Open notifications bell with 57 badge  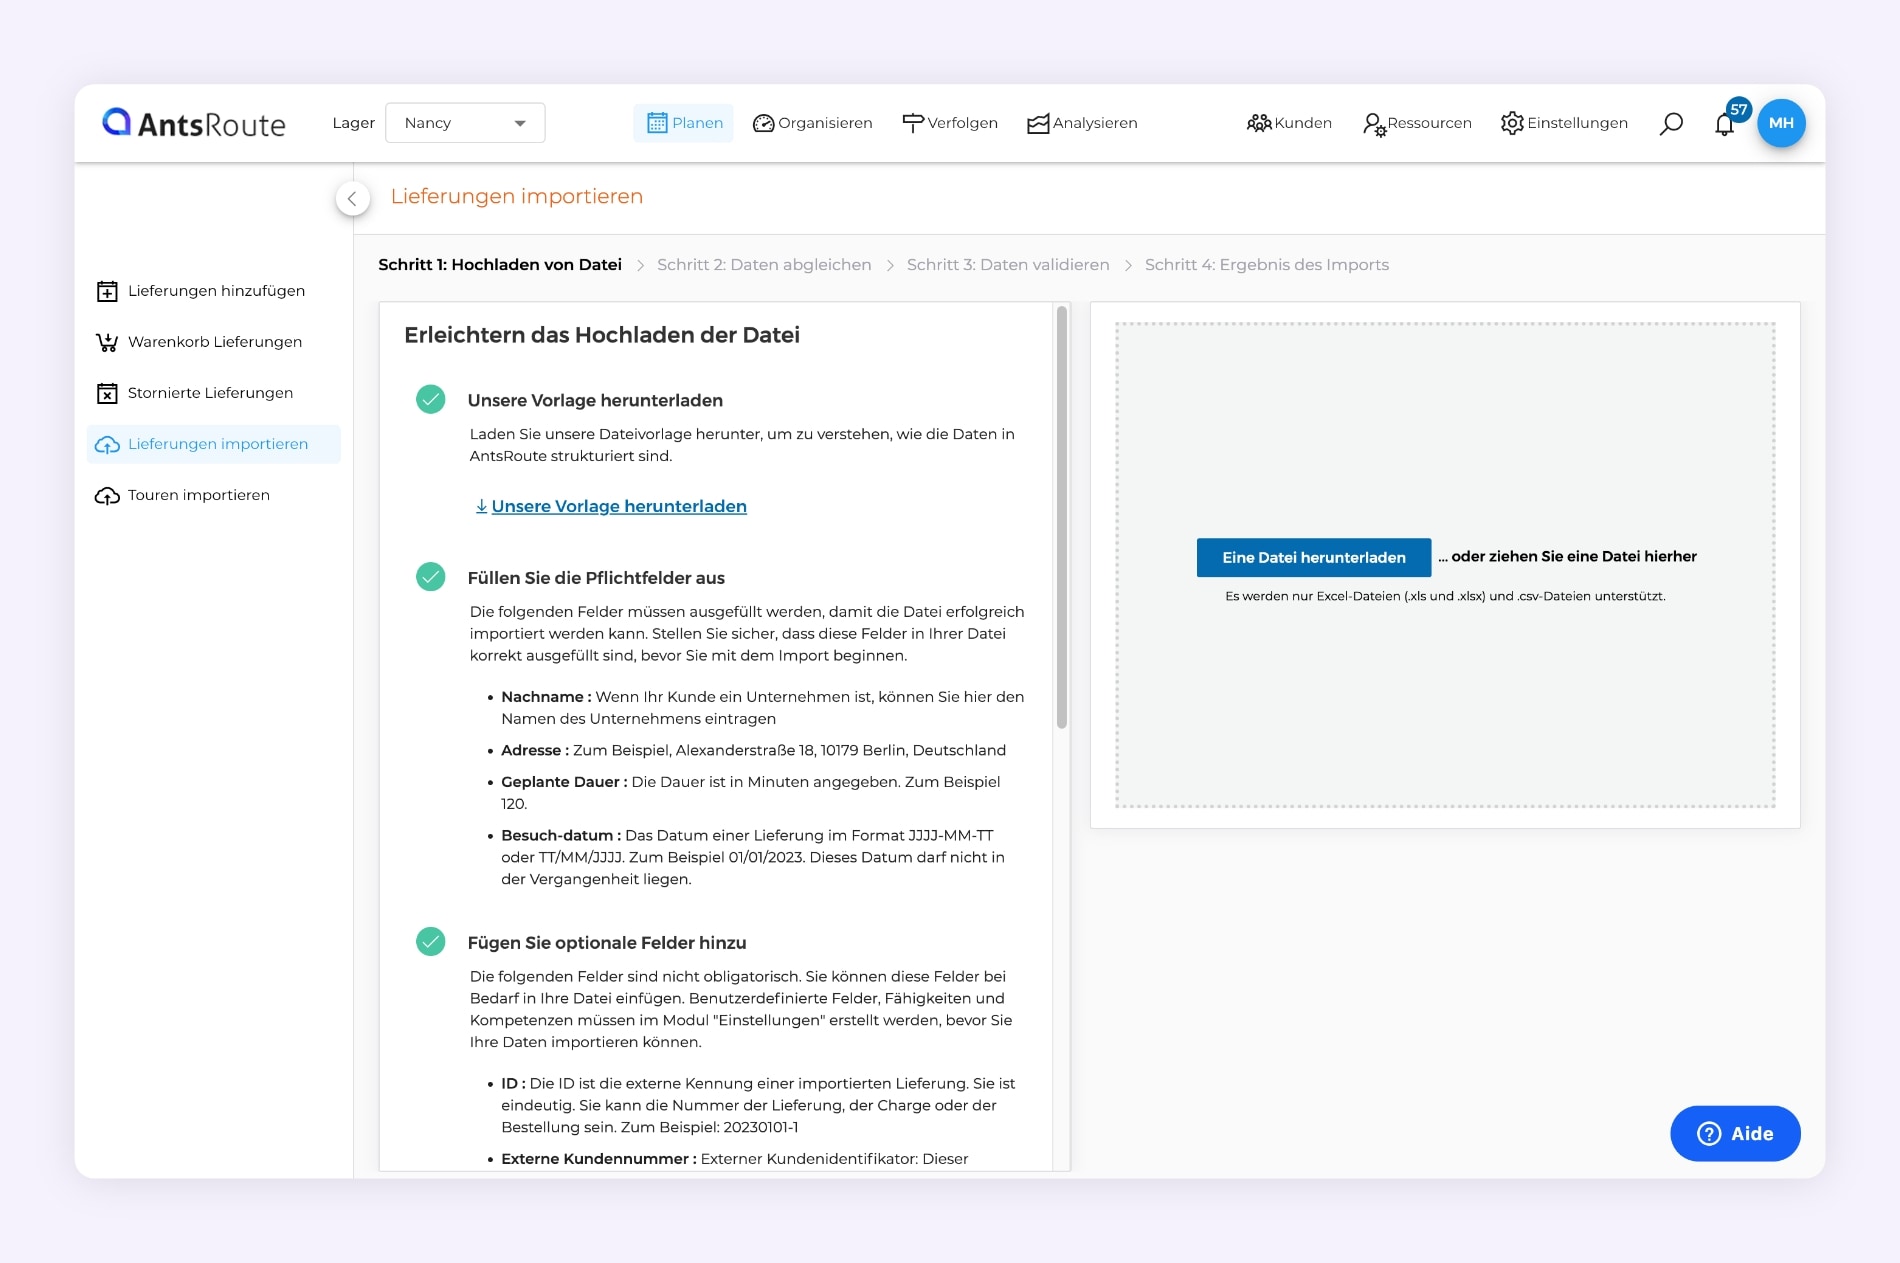(1724, 123)
